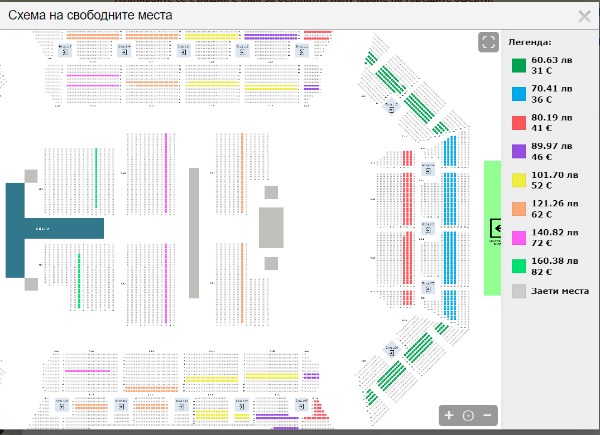
Task: Zoom out with the minus button
Action: tap(487, 415)
